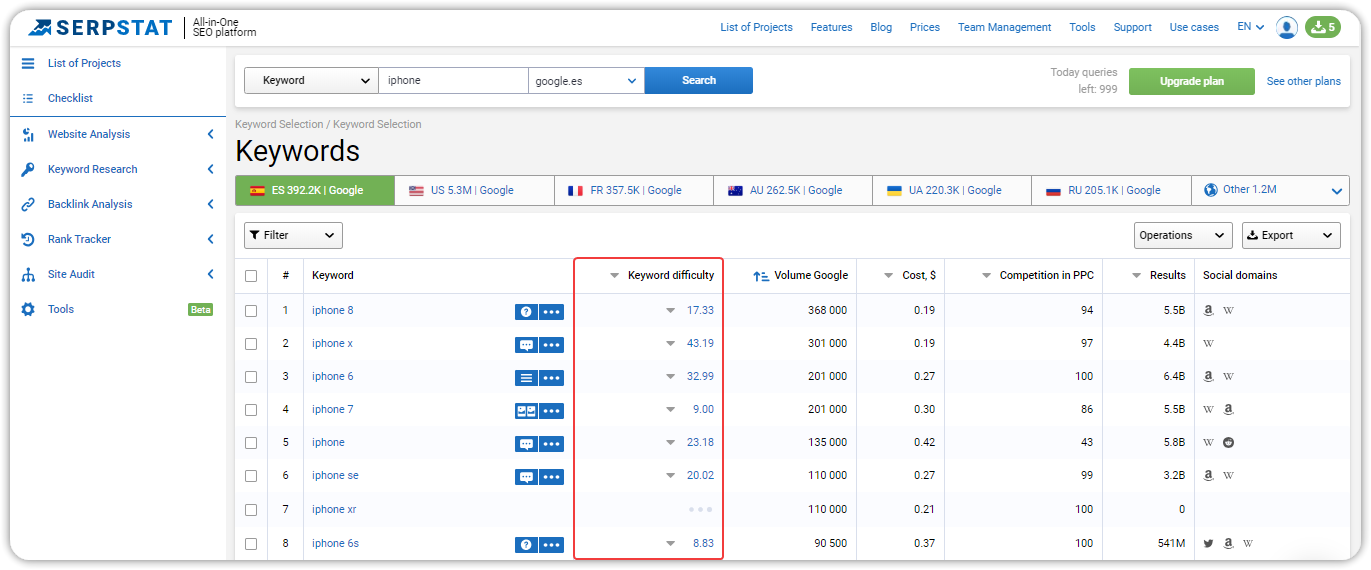Check the box for iphone se row
The width and height of the screenshot is (1371, 570).
251,476
